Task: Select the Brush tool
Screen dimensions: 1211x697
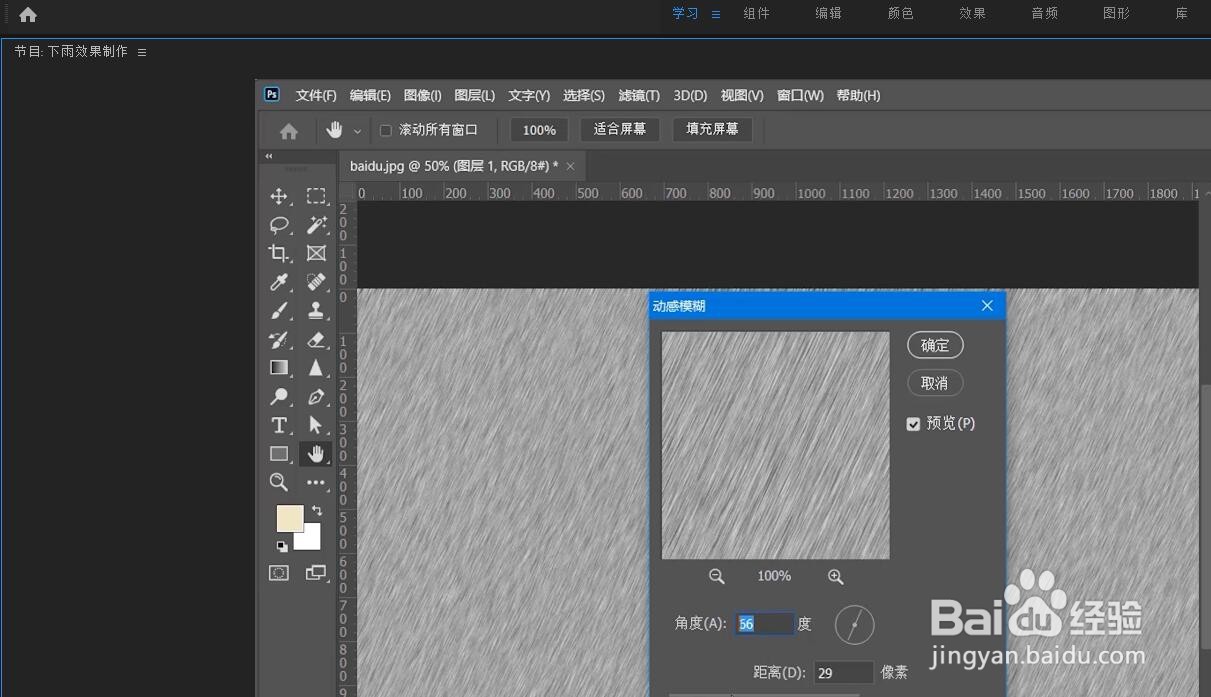Action: (x=279, y=311)
